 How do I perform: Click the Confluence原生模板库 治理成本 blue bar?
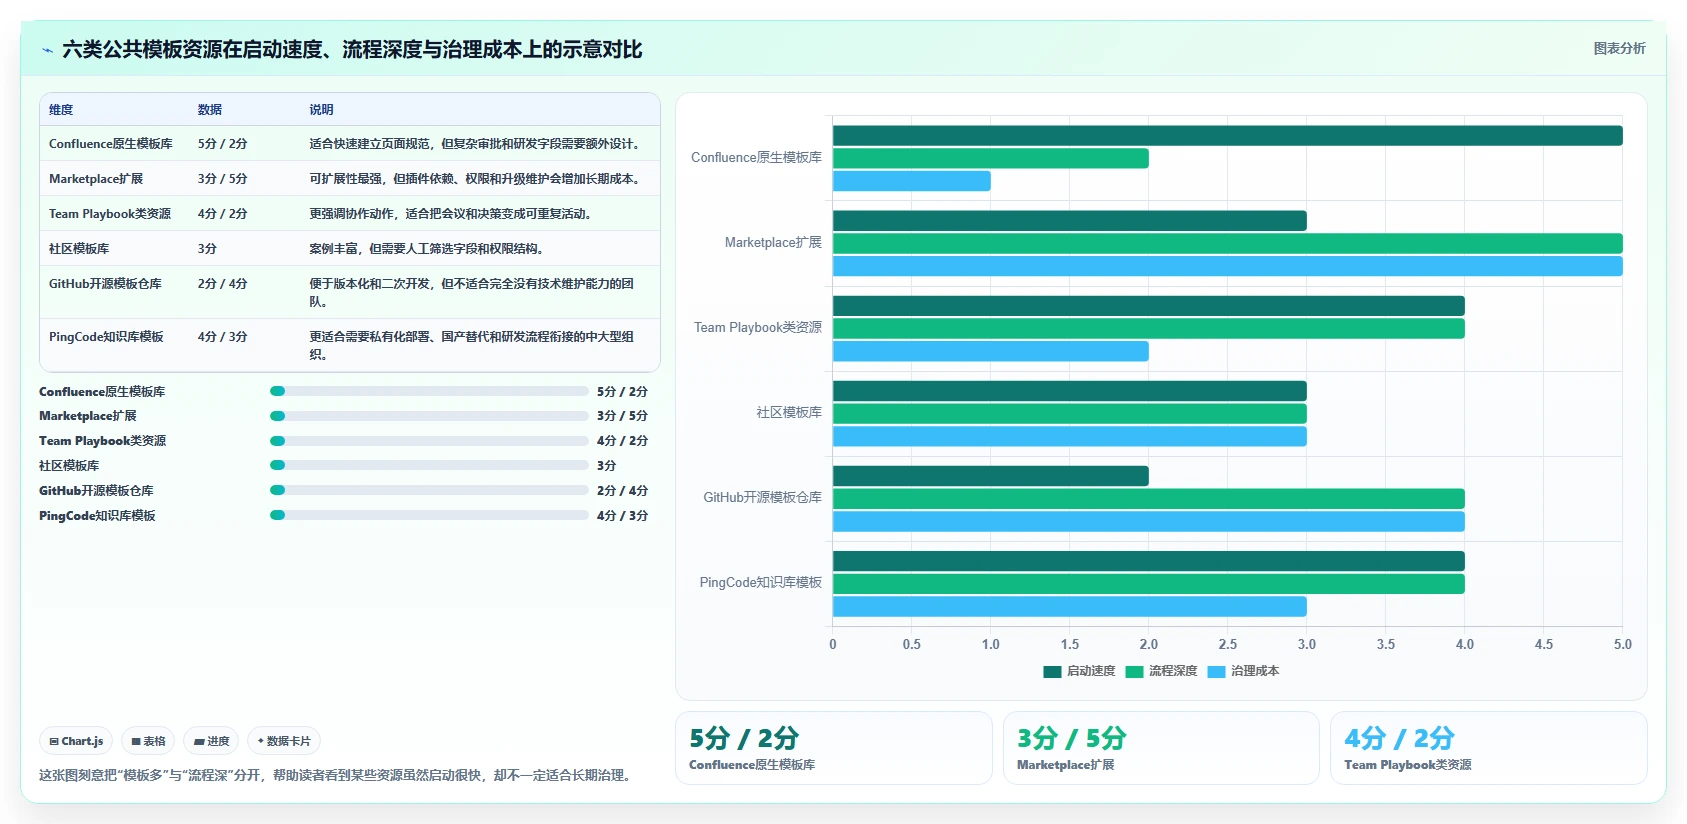[912, 181]
